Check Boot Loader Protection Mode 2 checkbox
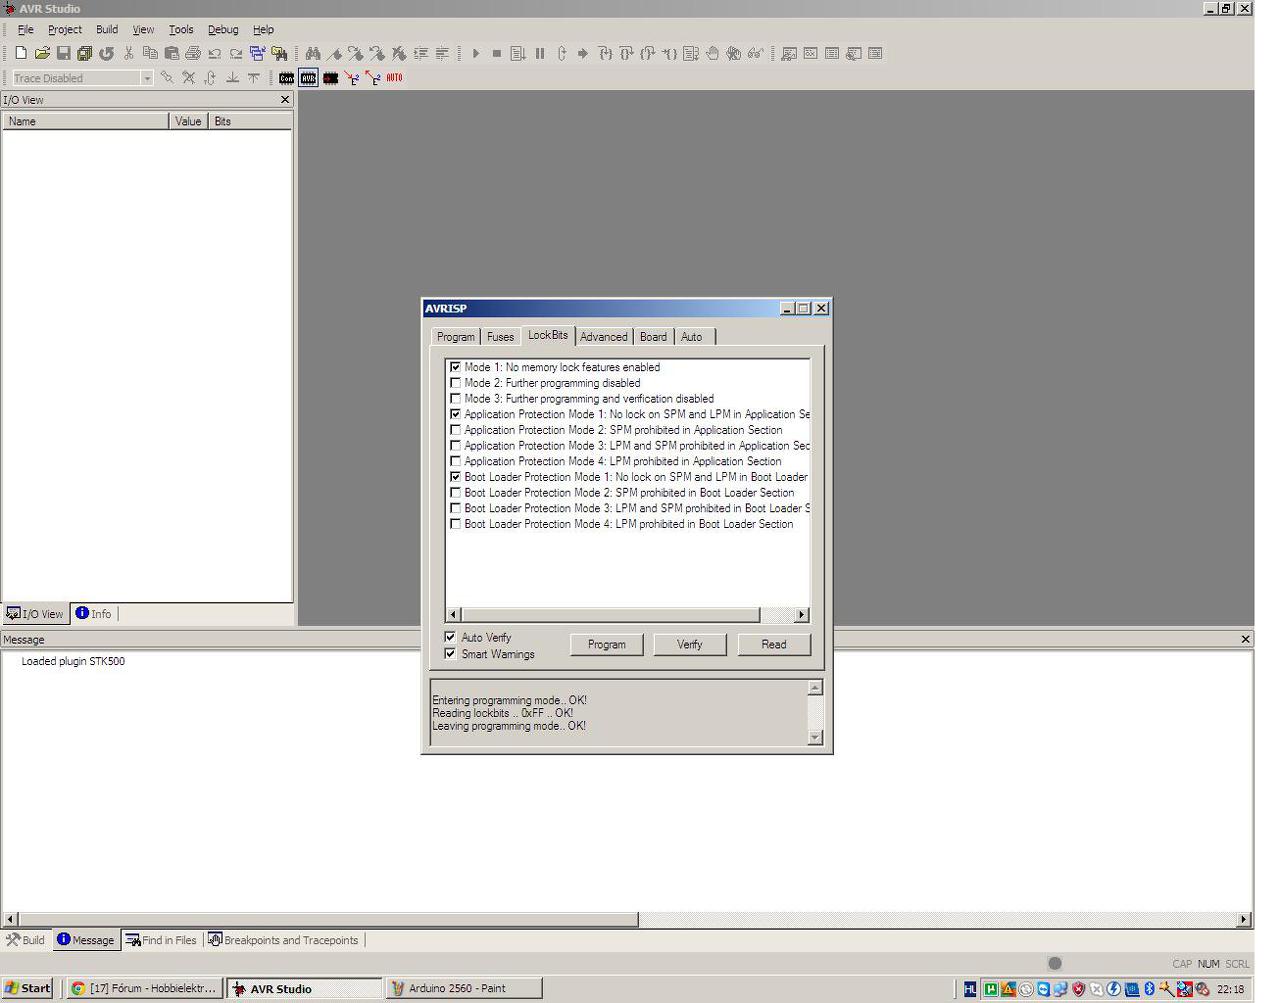This screenshot has height=1003, width=1280. click(456, 493)
